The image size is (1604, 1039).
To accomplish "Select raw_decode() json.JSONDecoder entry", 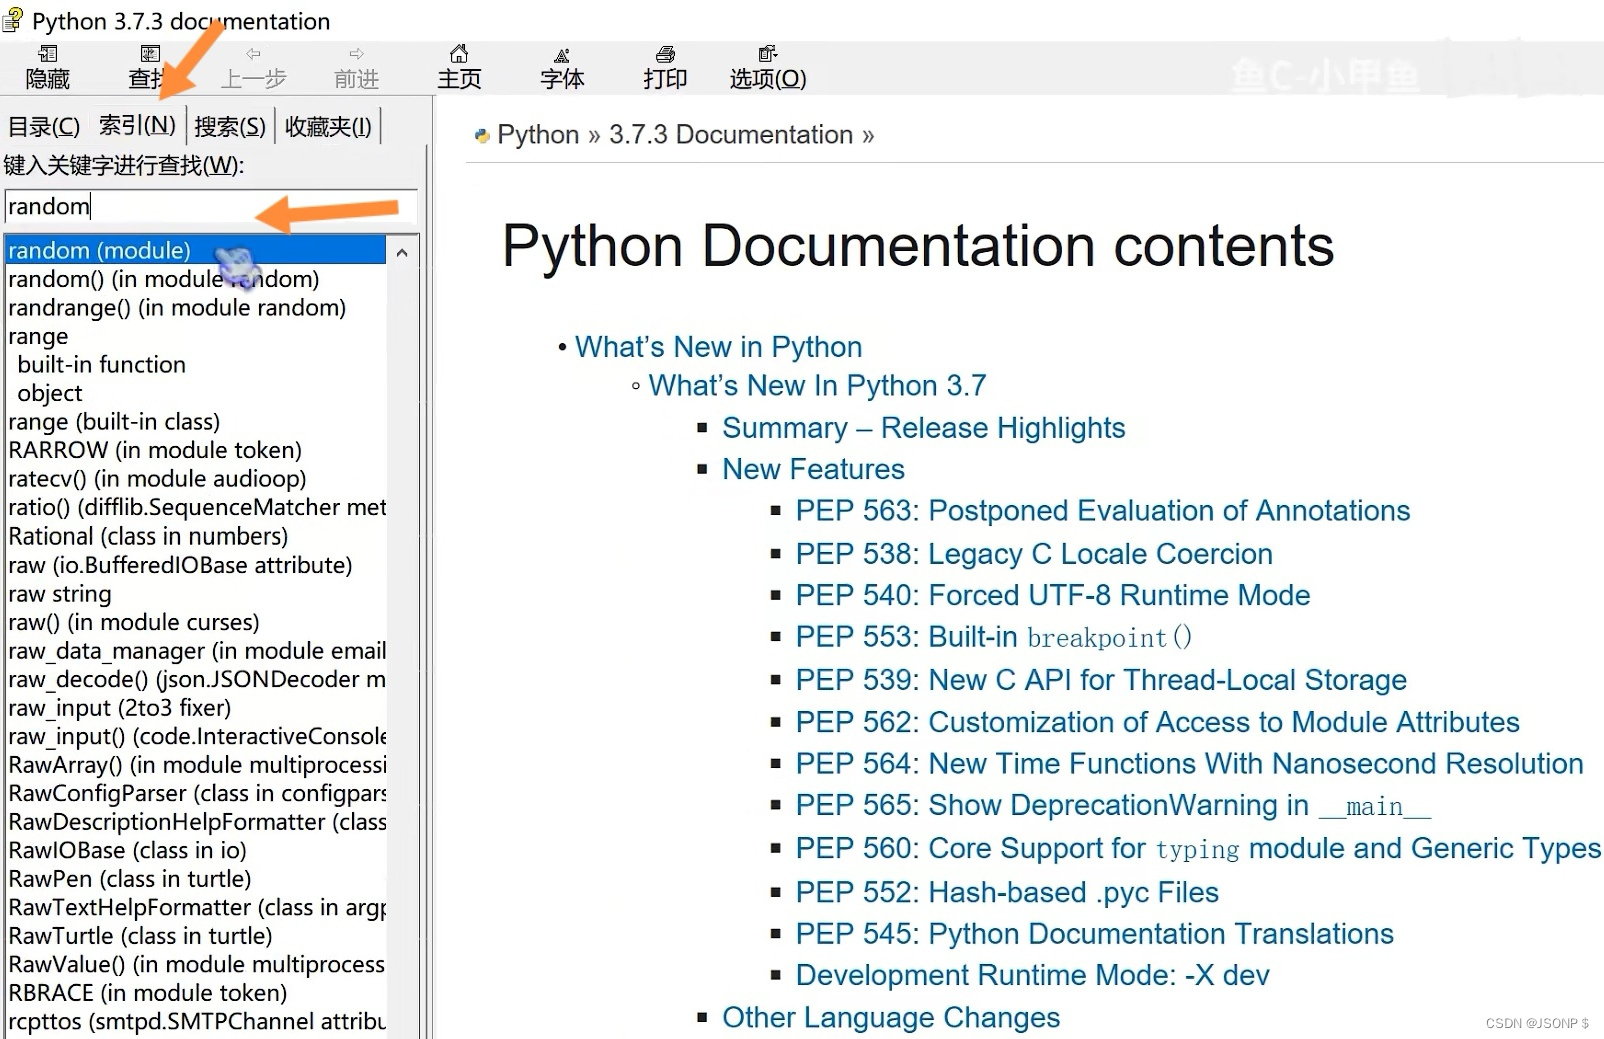I will tap(197, 679).
